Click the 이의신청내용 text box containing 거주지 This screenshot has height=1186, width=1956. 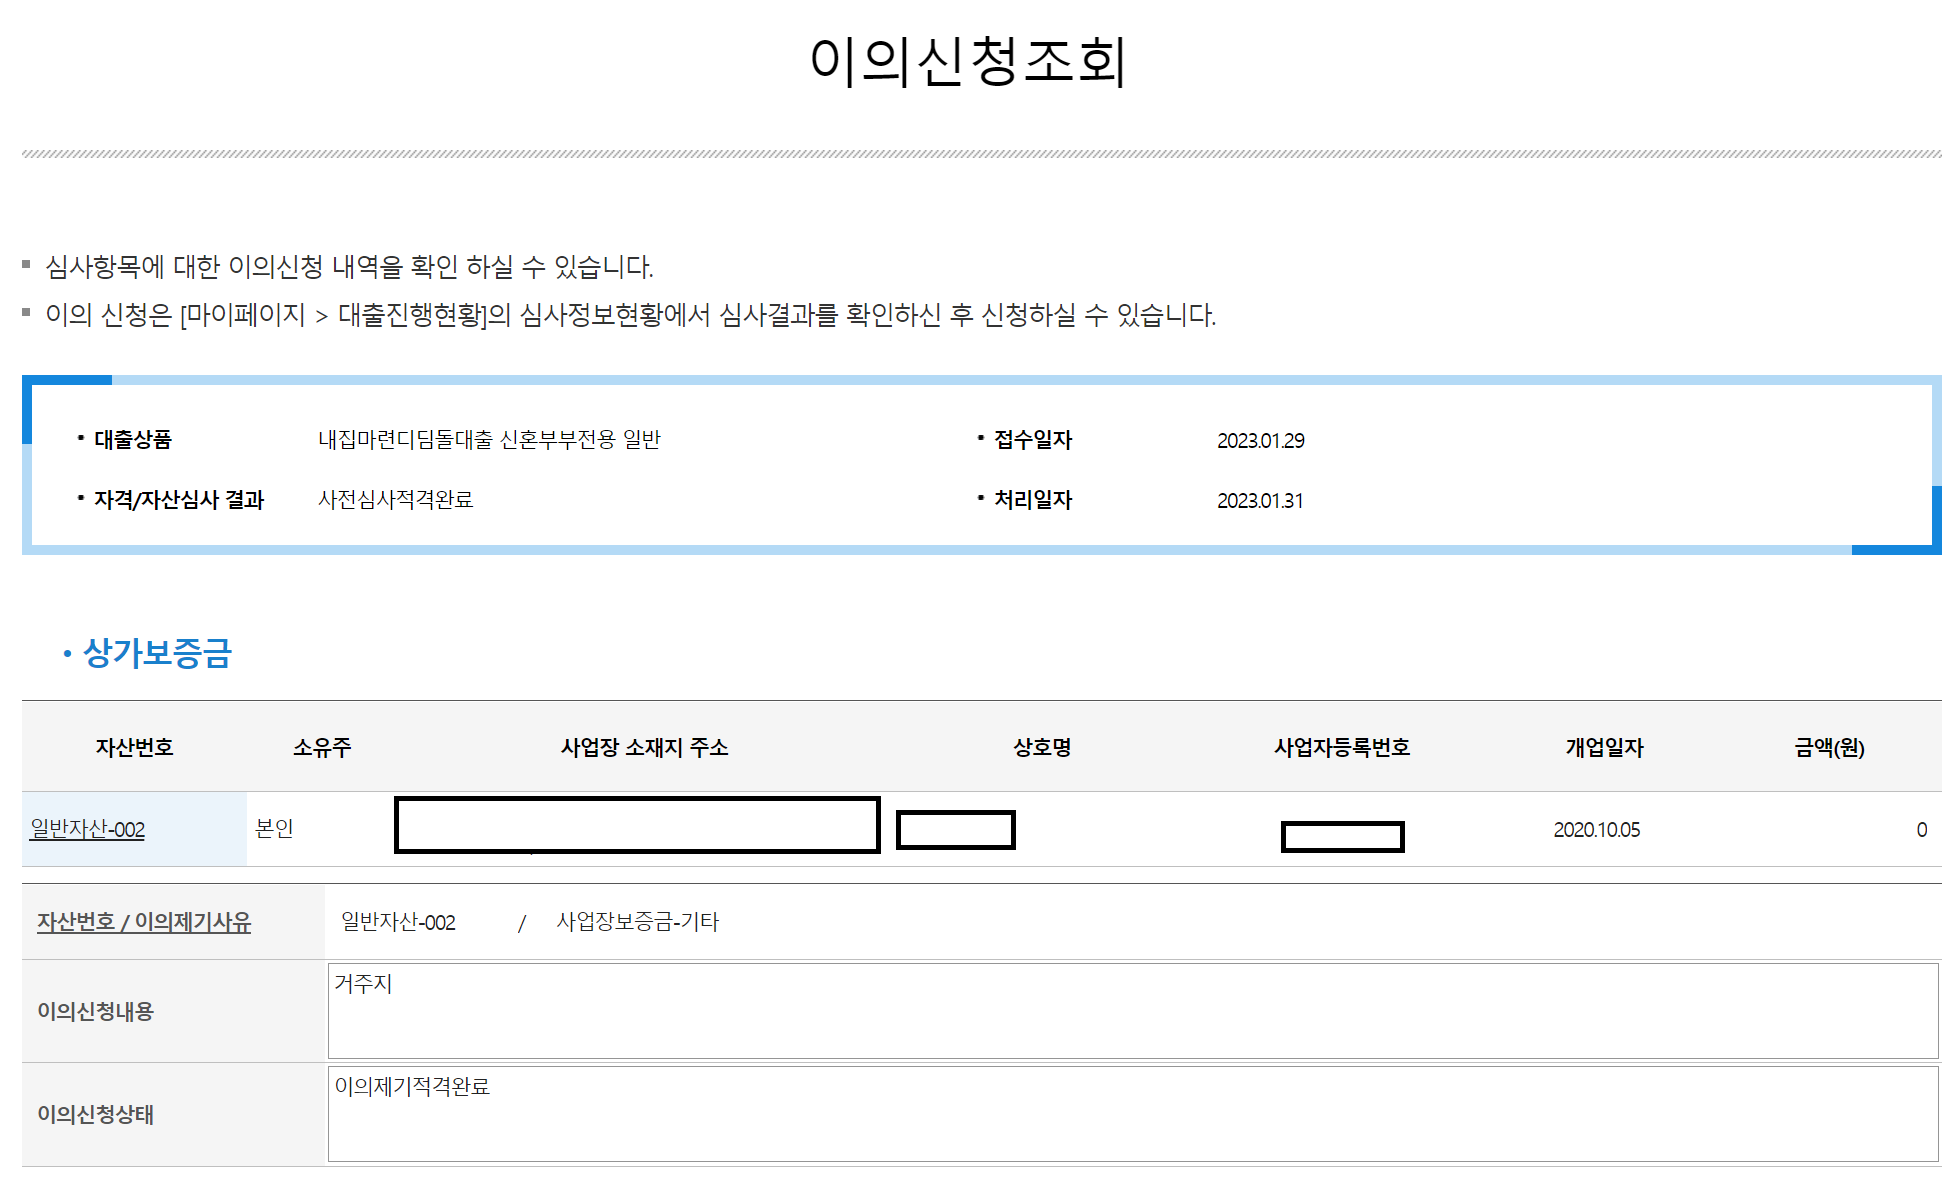(x=1132, y=1011)
